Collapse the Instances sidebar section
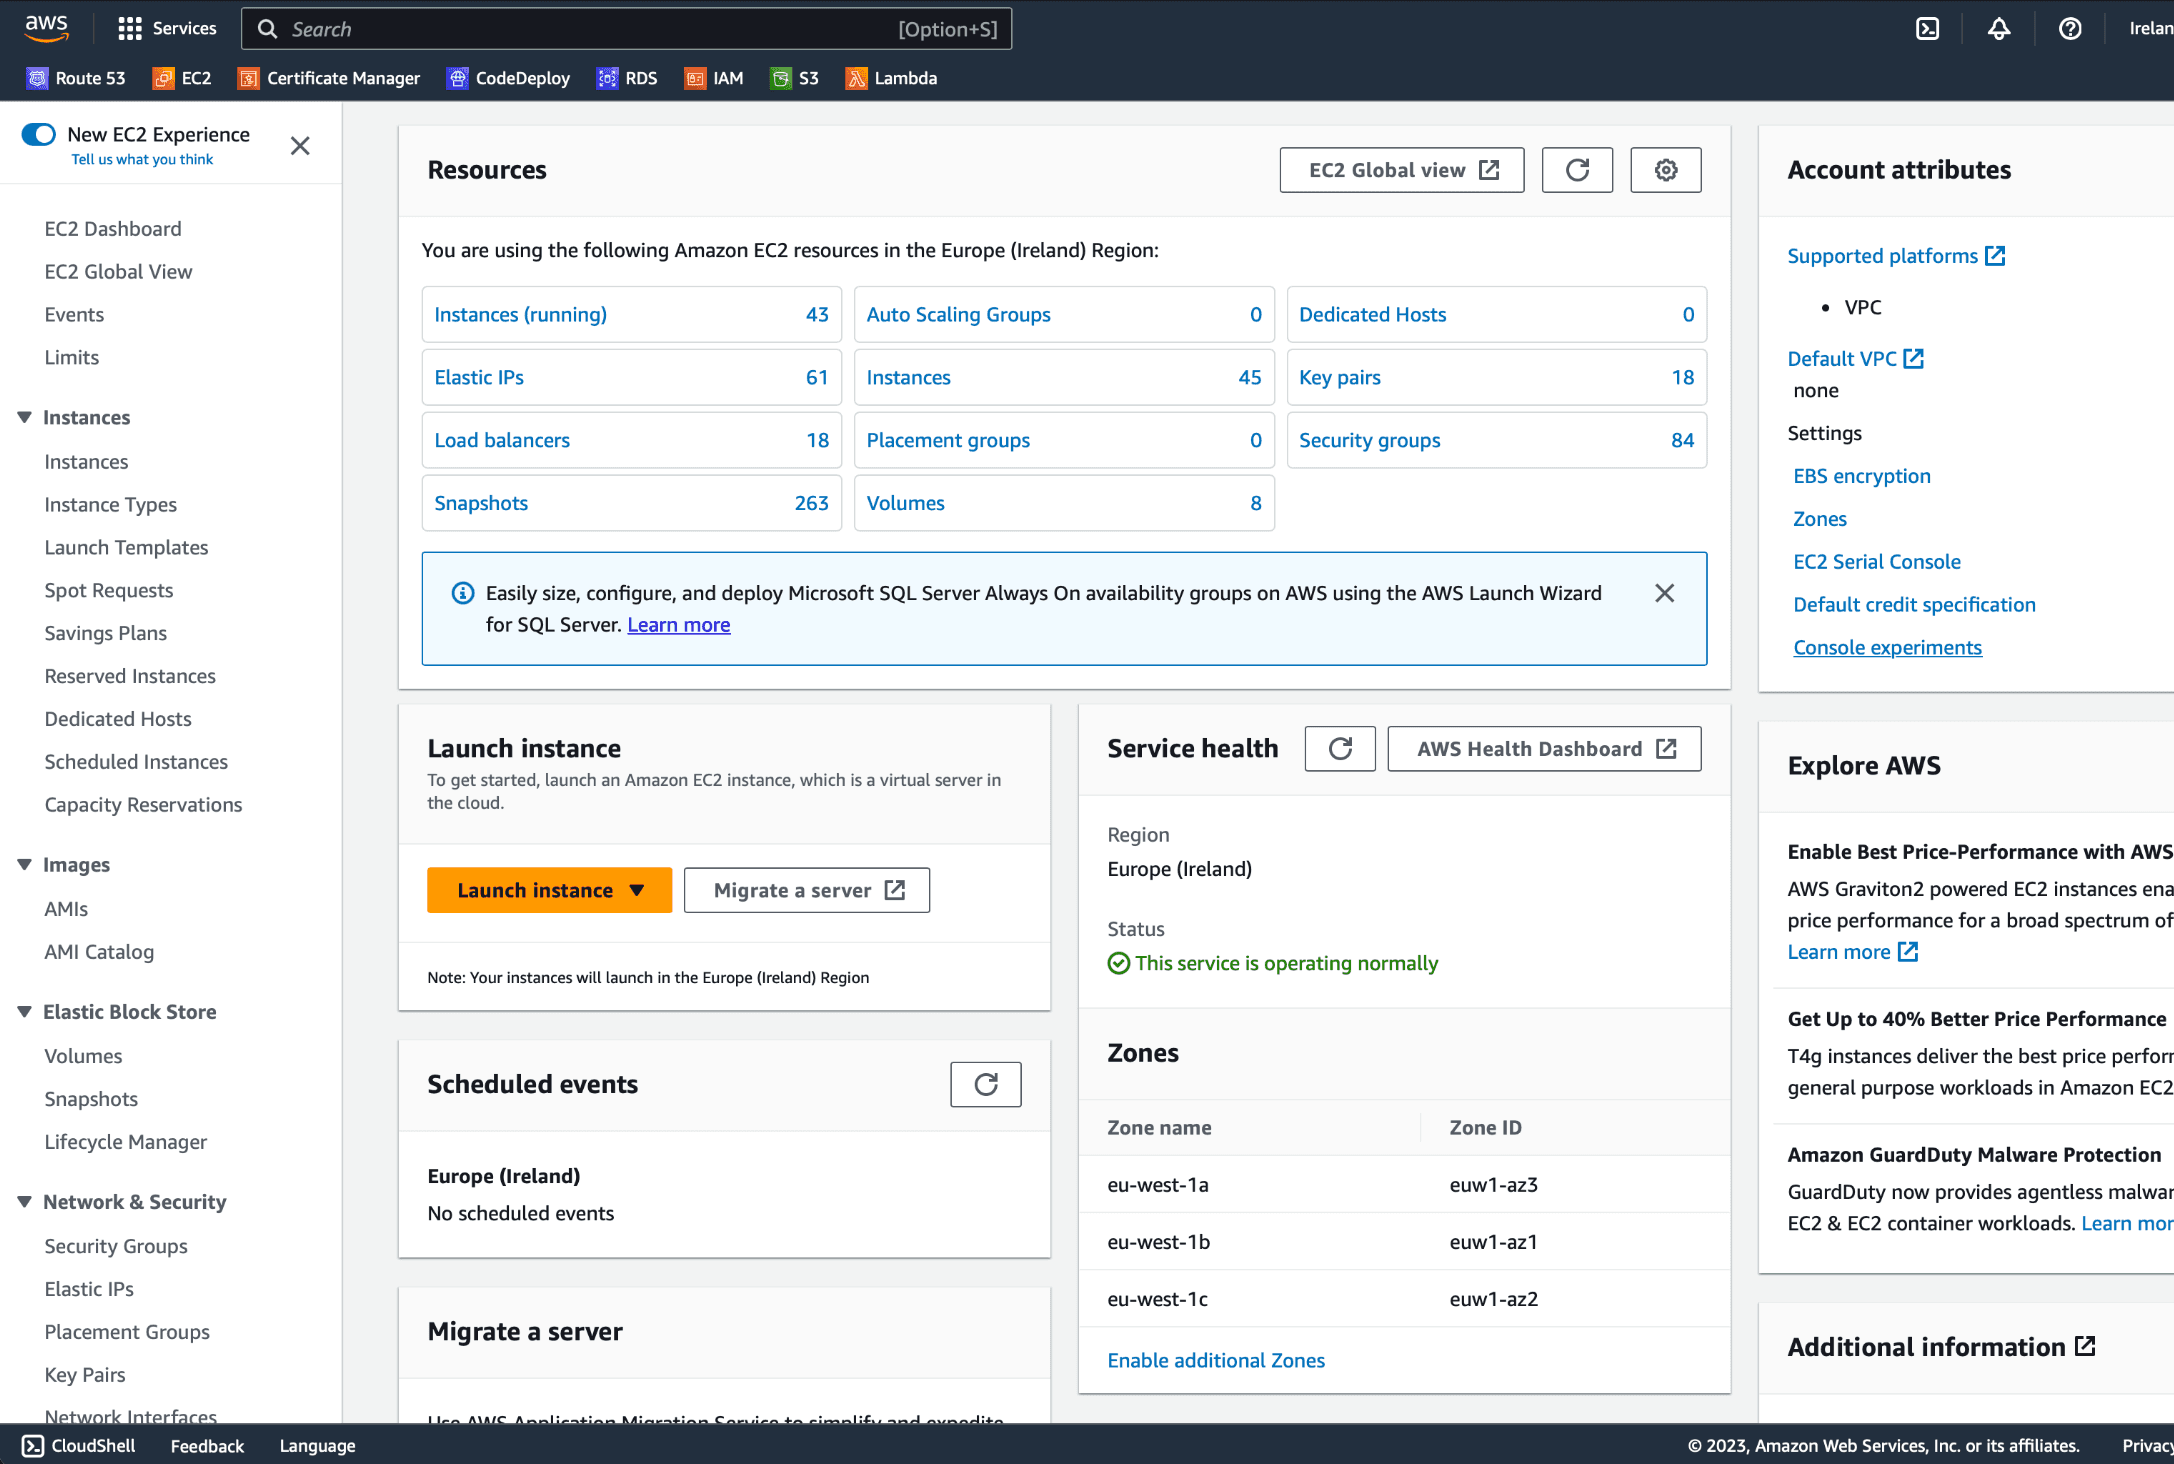 pyautogui.click(x=25, y=417)
